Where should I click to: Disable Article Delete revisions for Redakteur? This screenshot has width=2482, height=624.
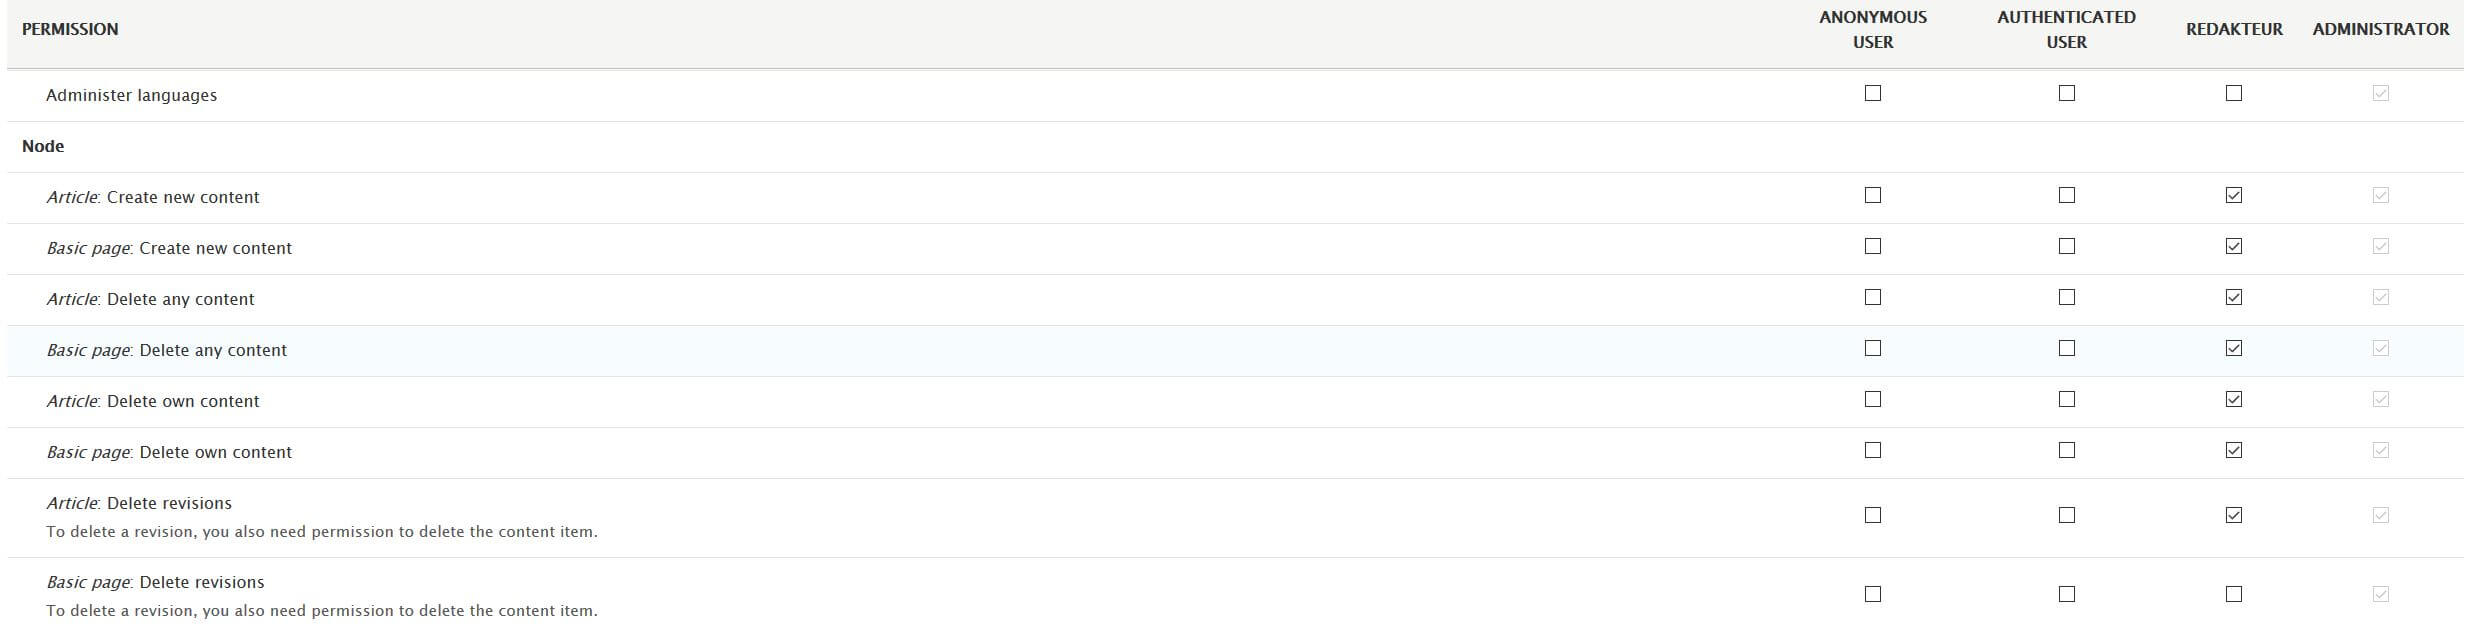(2233, 515)
